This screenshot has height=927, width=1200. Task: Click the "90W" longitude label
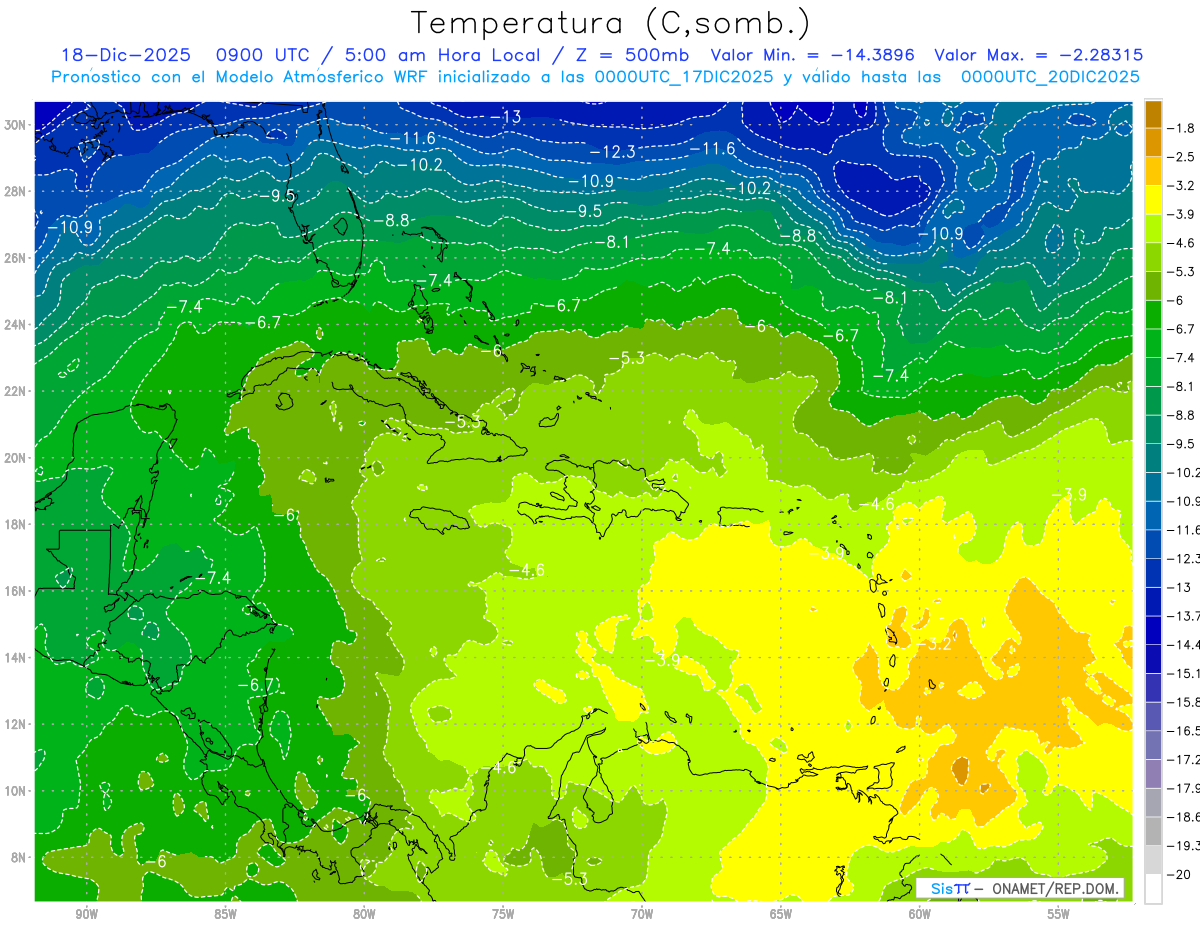(x=87, y=912)
